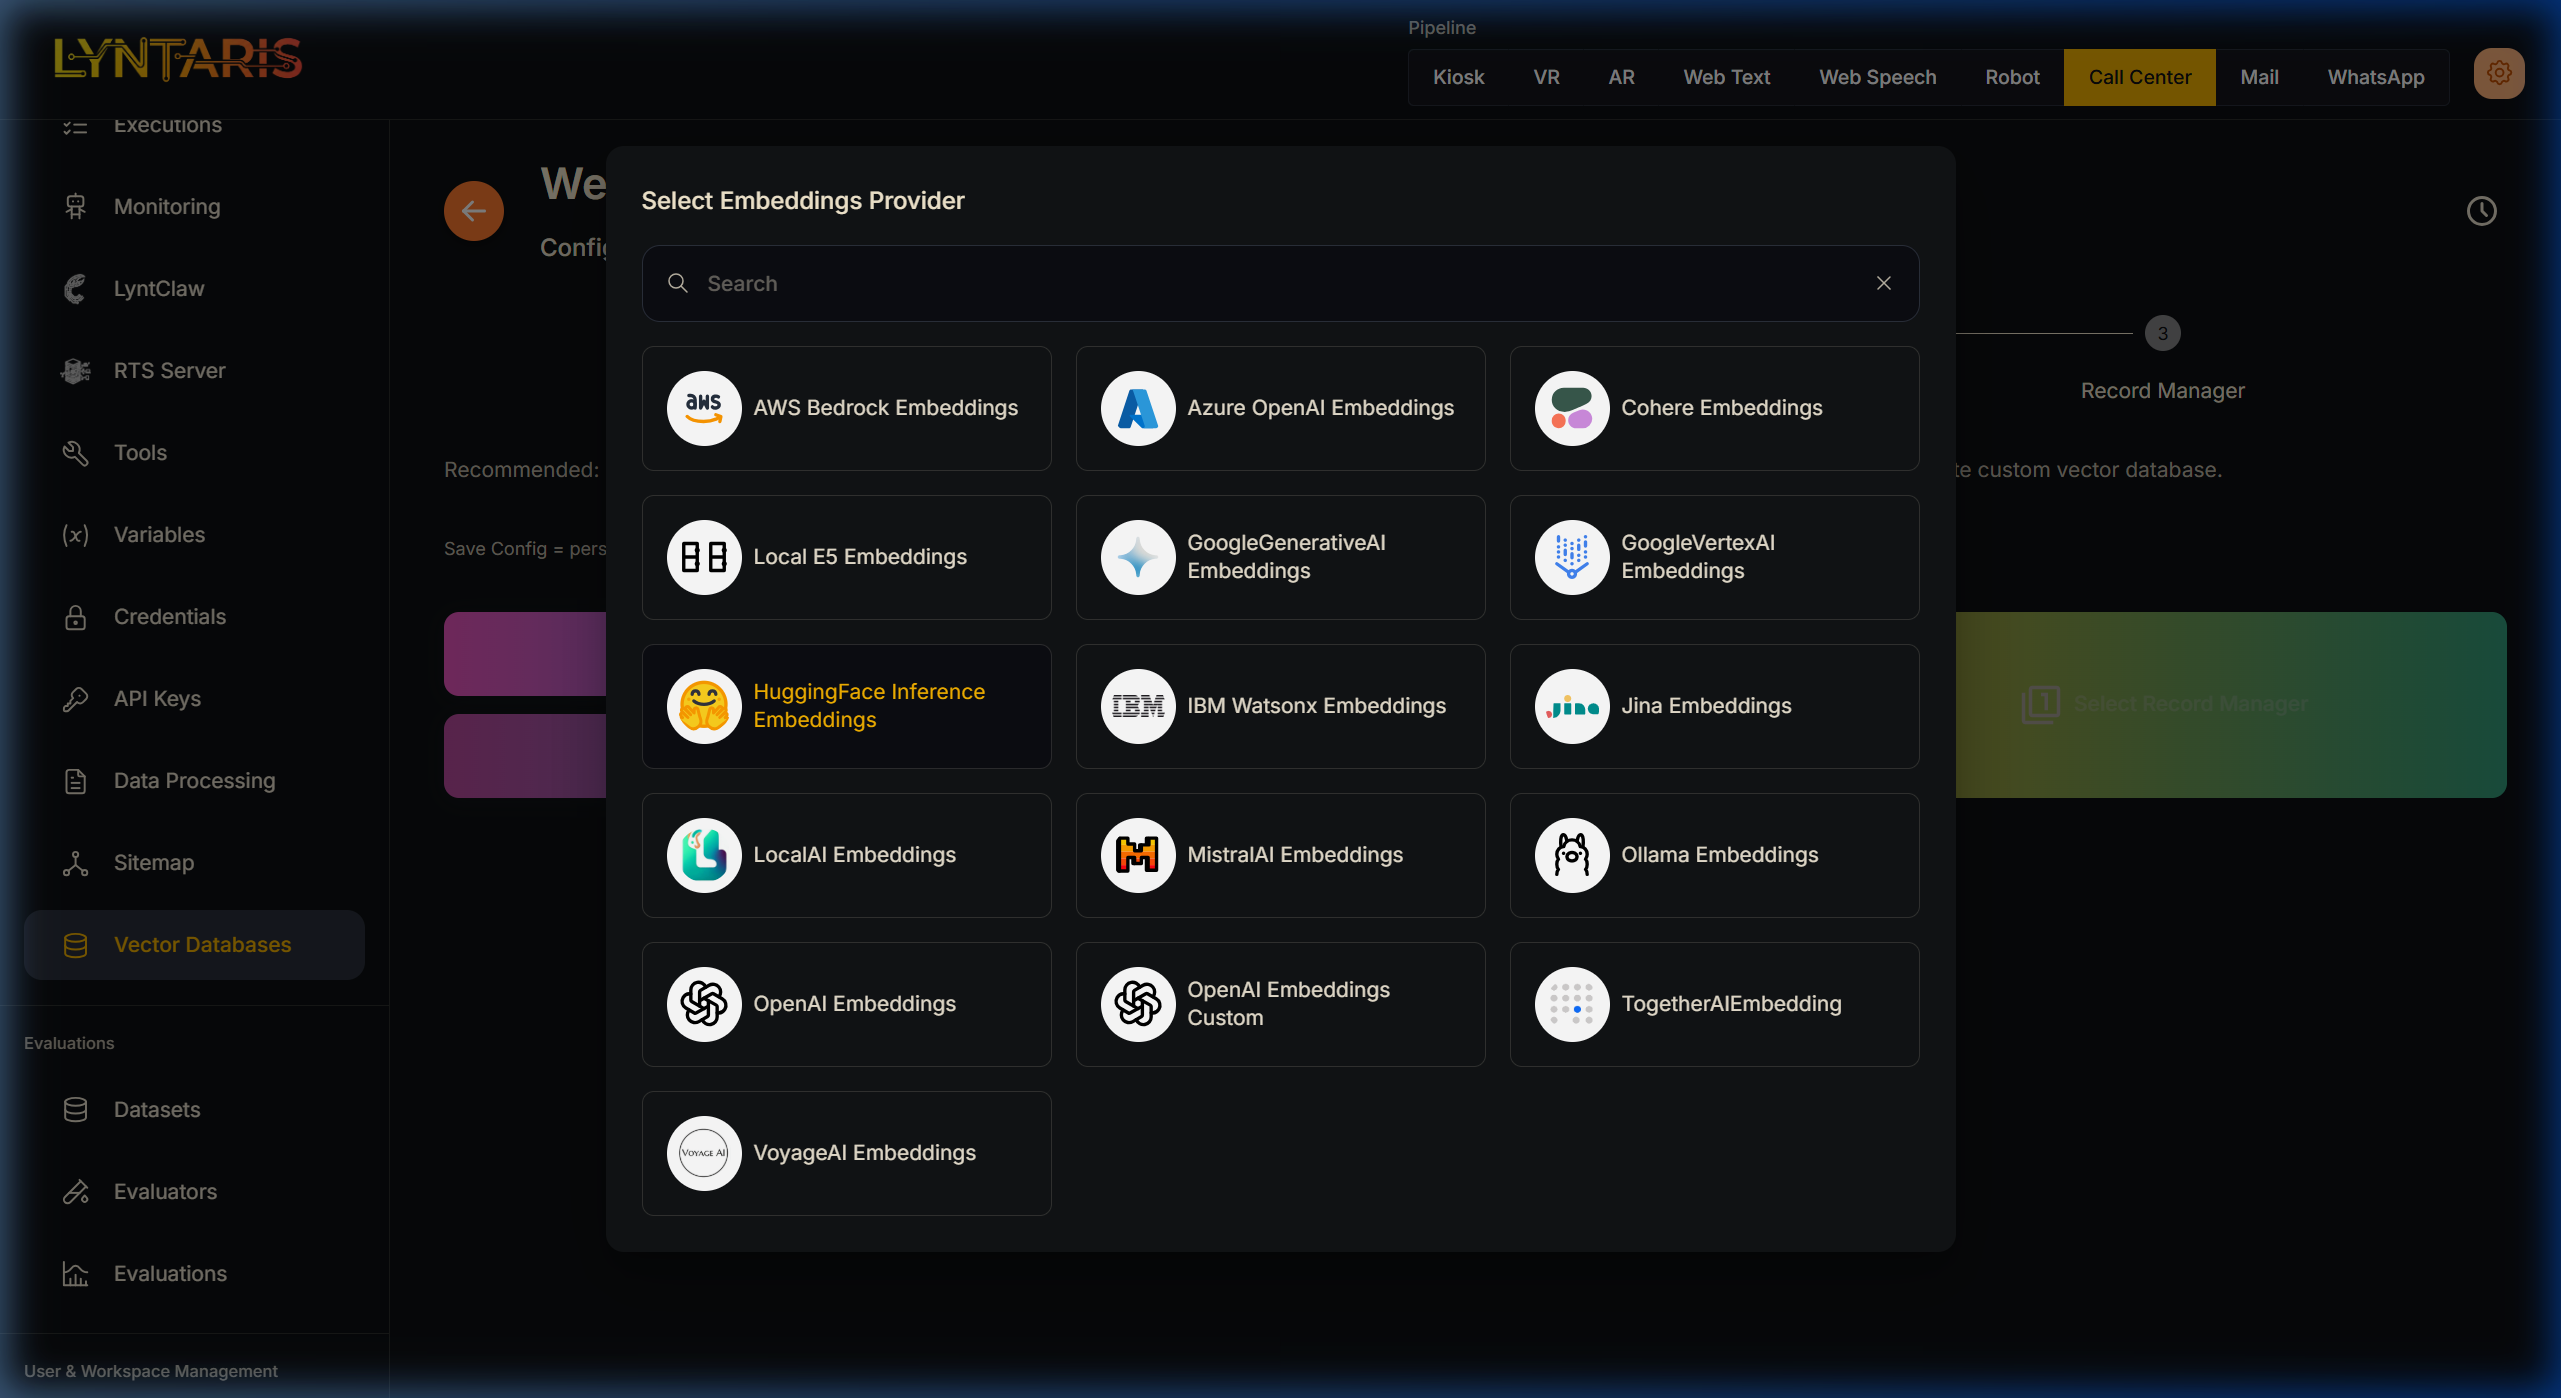The image size is (2561, 1398).
Task: Select the Local E5 Embeddings icon
Action: (704, 557)
